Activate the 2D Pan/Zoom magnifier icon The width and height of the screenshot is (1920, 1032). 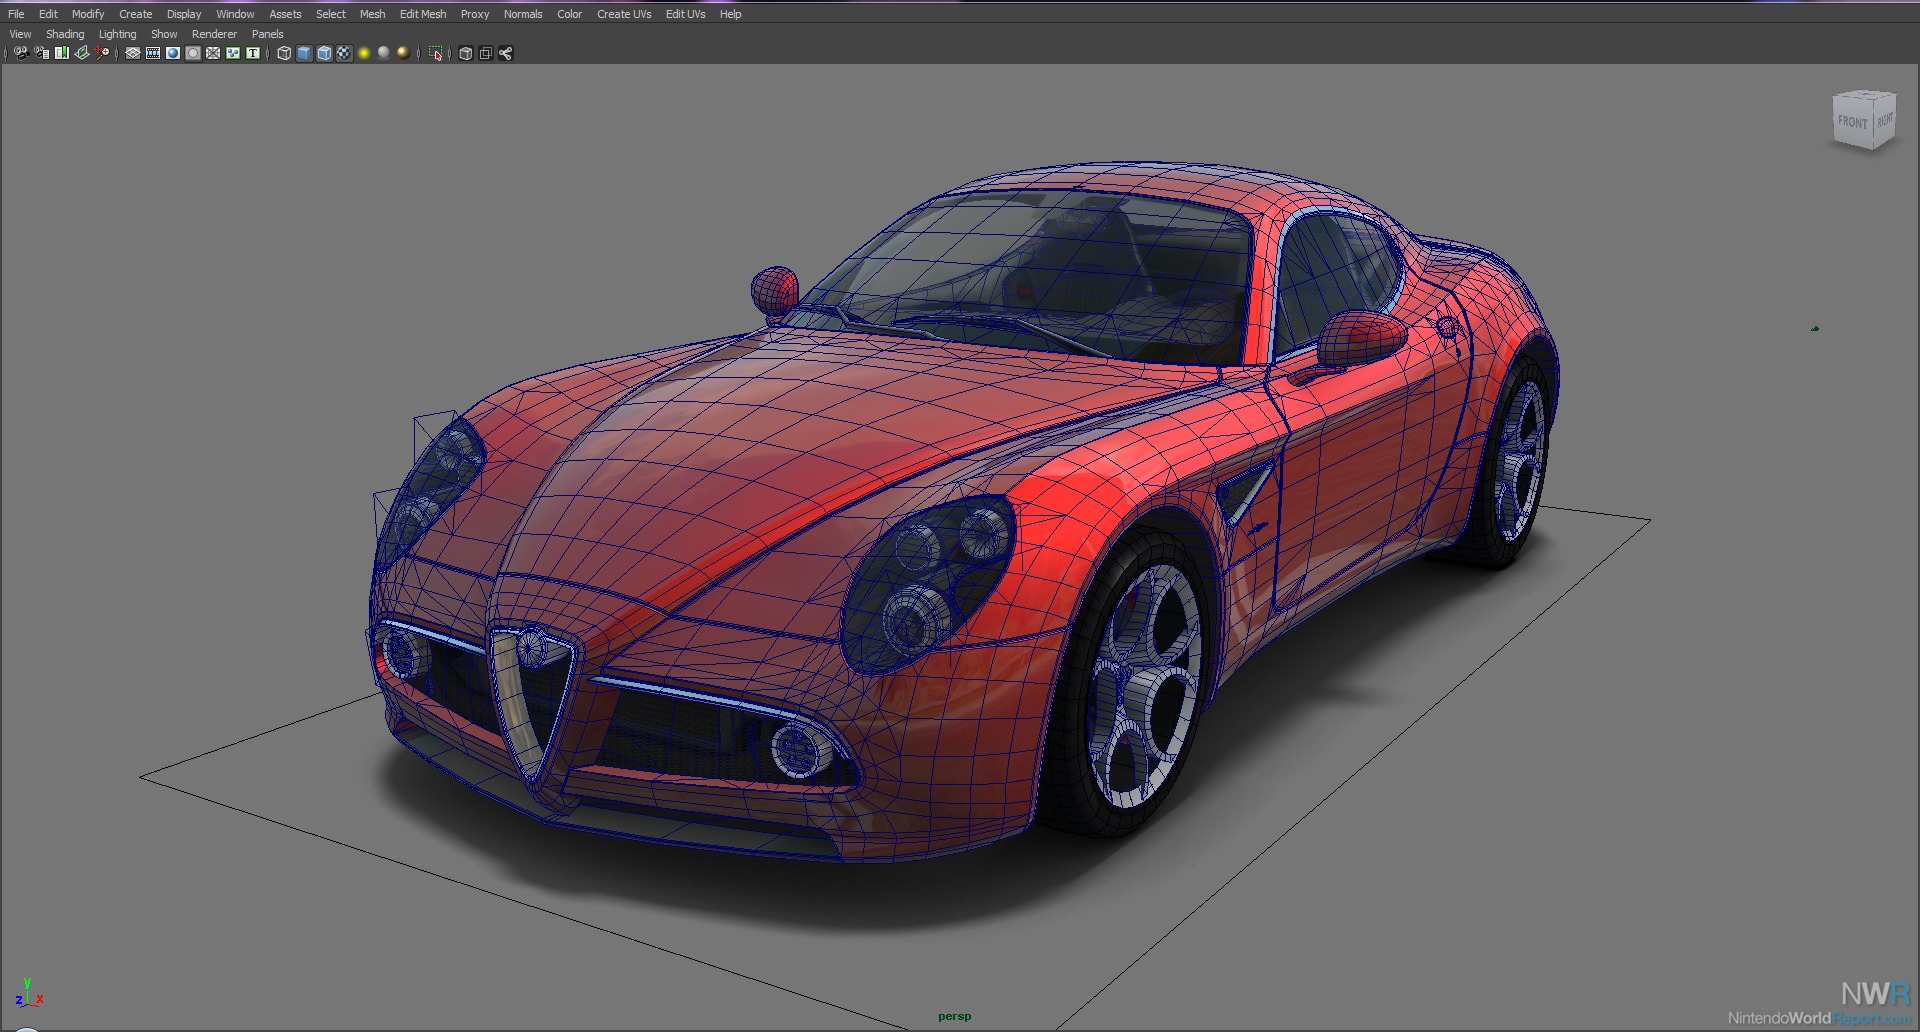[x=102, y=54]
